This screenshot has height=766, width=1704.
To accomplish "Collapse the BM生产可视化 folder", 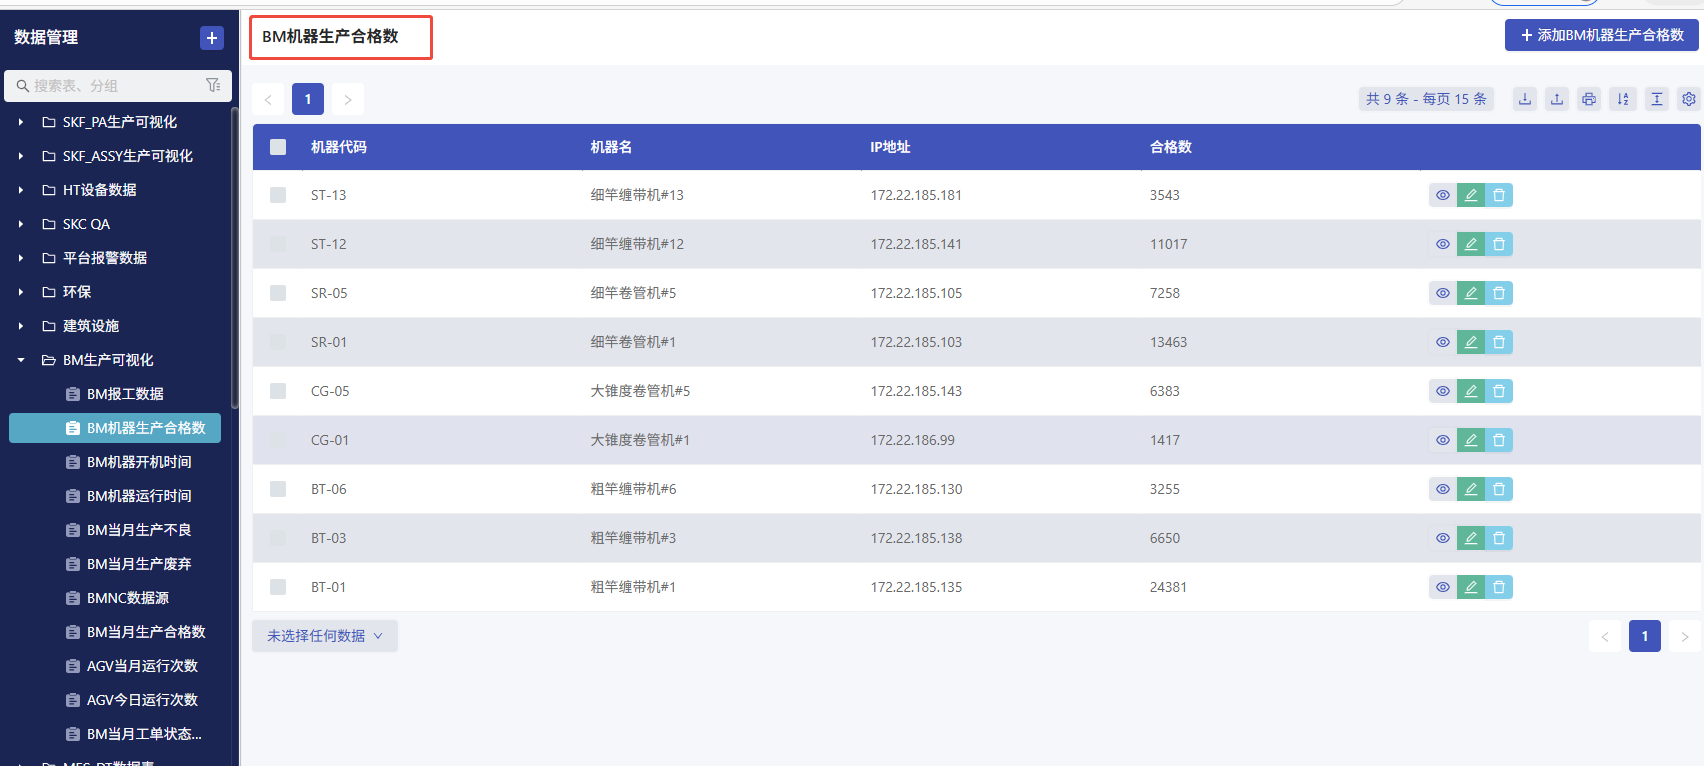I will 21,360.
